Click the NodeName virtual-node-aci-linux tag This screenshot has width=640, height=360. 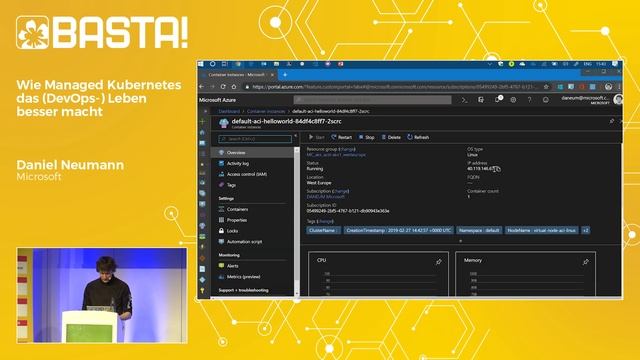pyautogui.click(x=542, y=230)
